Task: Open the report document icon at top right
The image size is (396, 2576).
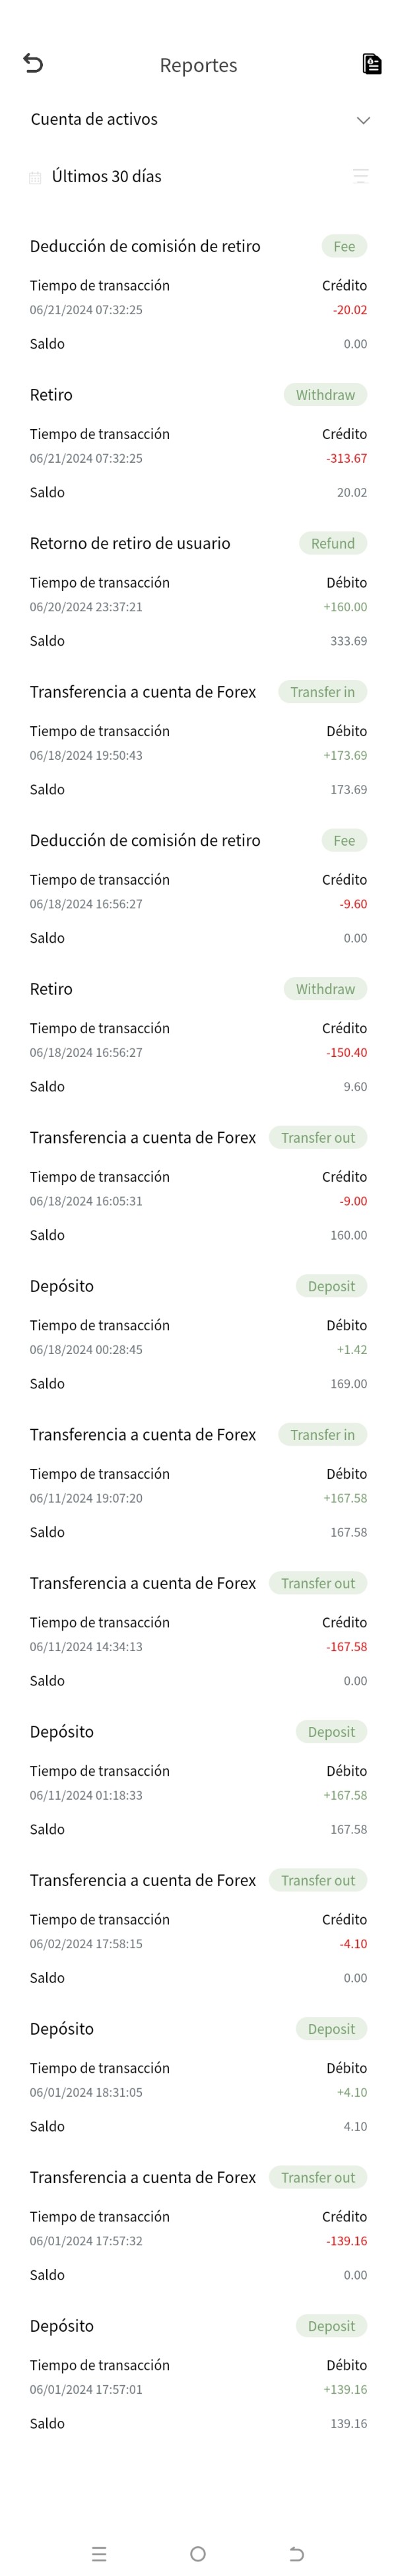Action: [x=372, y=64]
